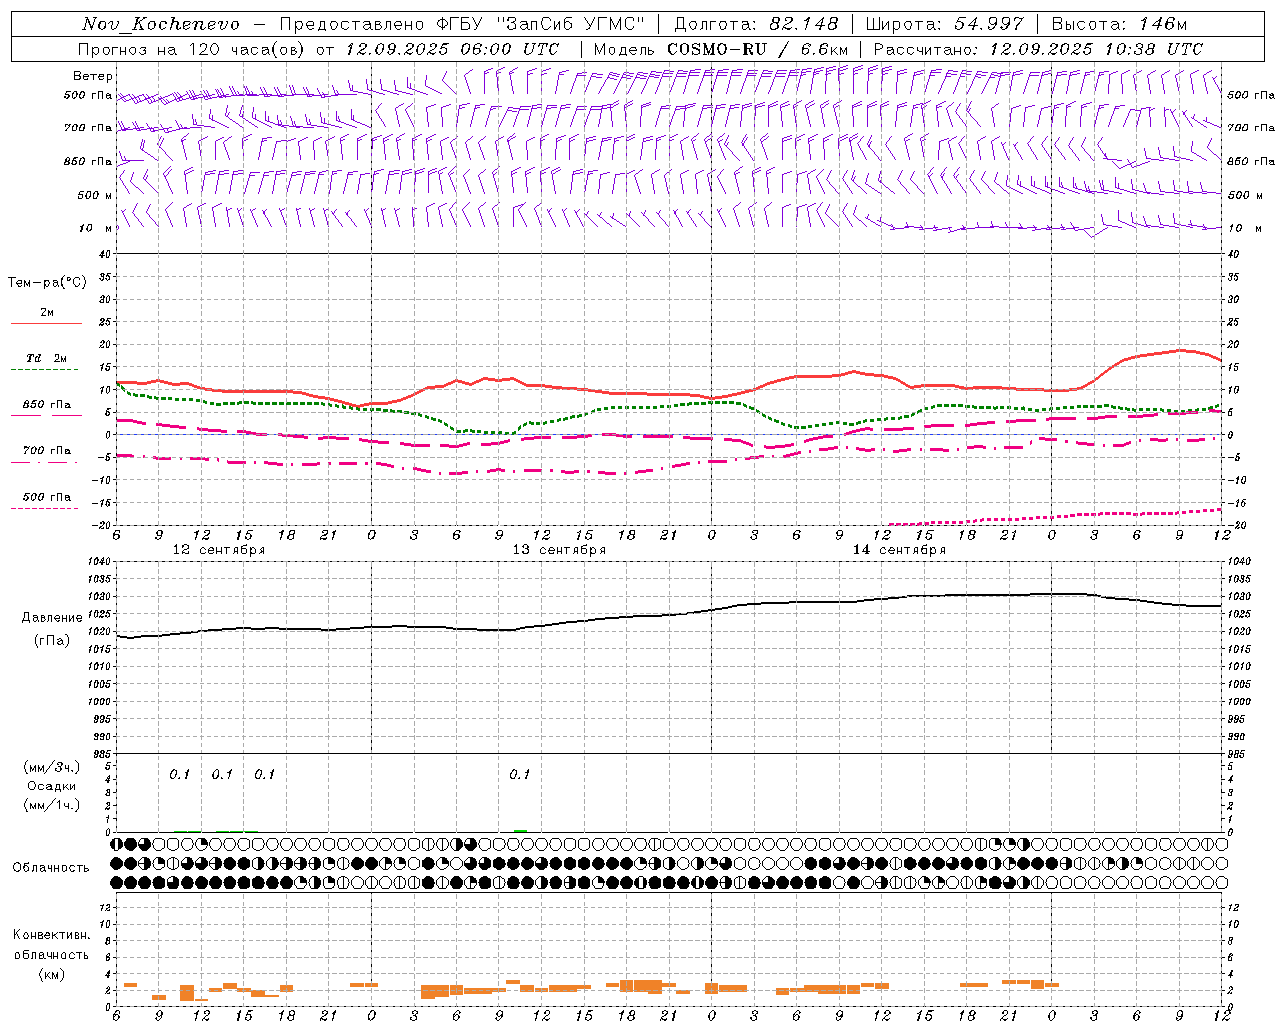Screen dimensions: 1280x1024
Task: Click the 14 сентября date label
Action: 899,550
